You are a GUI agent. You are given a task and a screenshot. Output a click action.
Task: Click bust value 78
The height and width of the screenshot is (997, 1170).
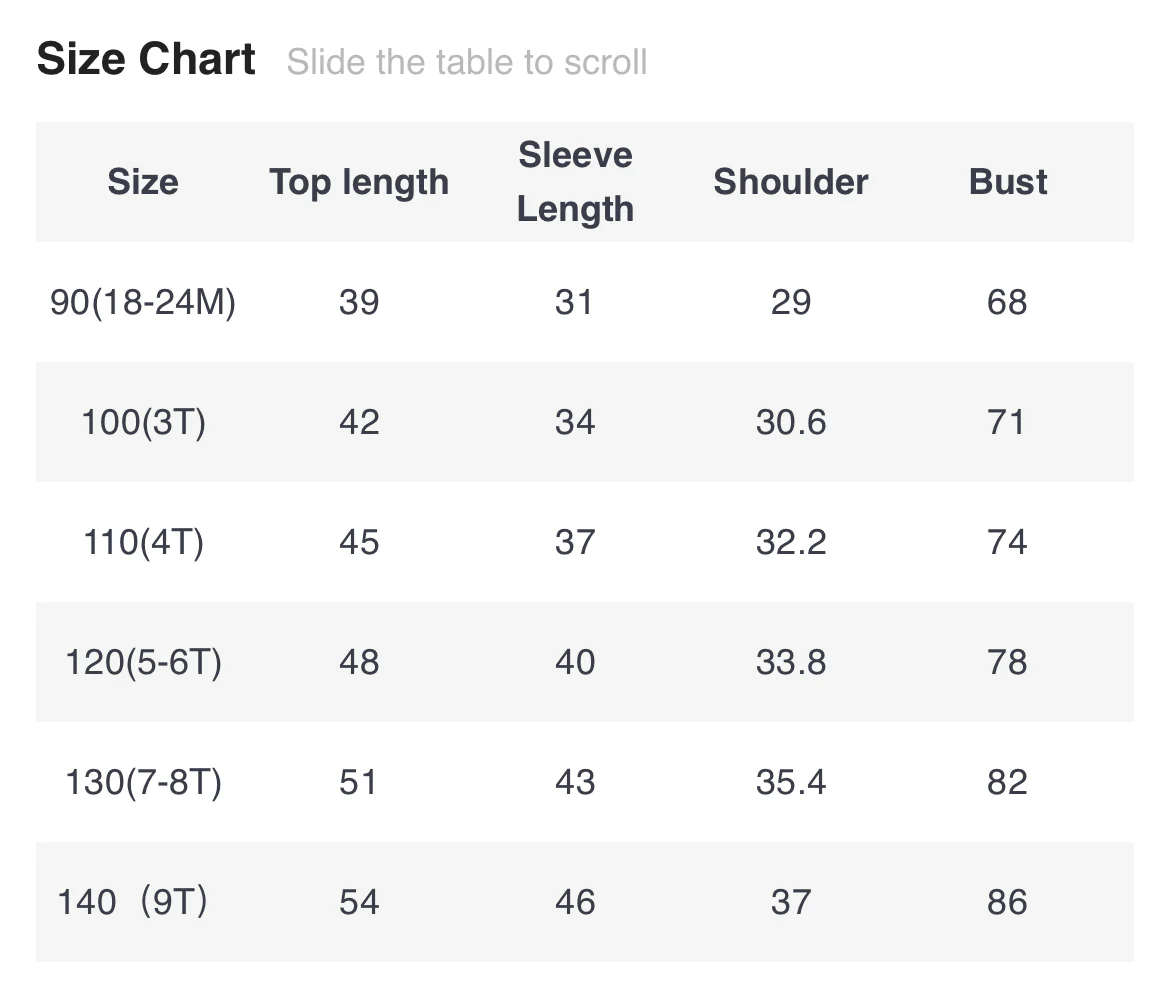tap(1007, 662)
